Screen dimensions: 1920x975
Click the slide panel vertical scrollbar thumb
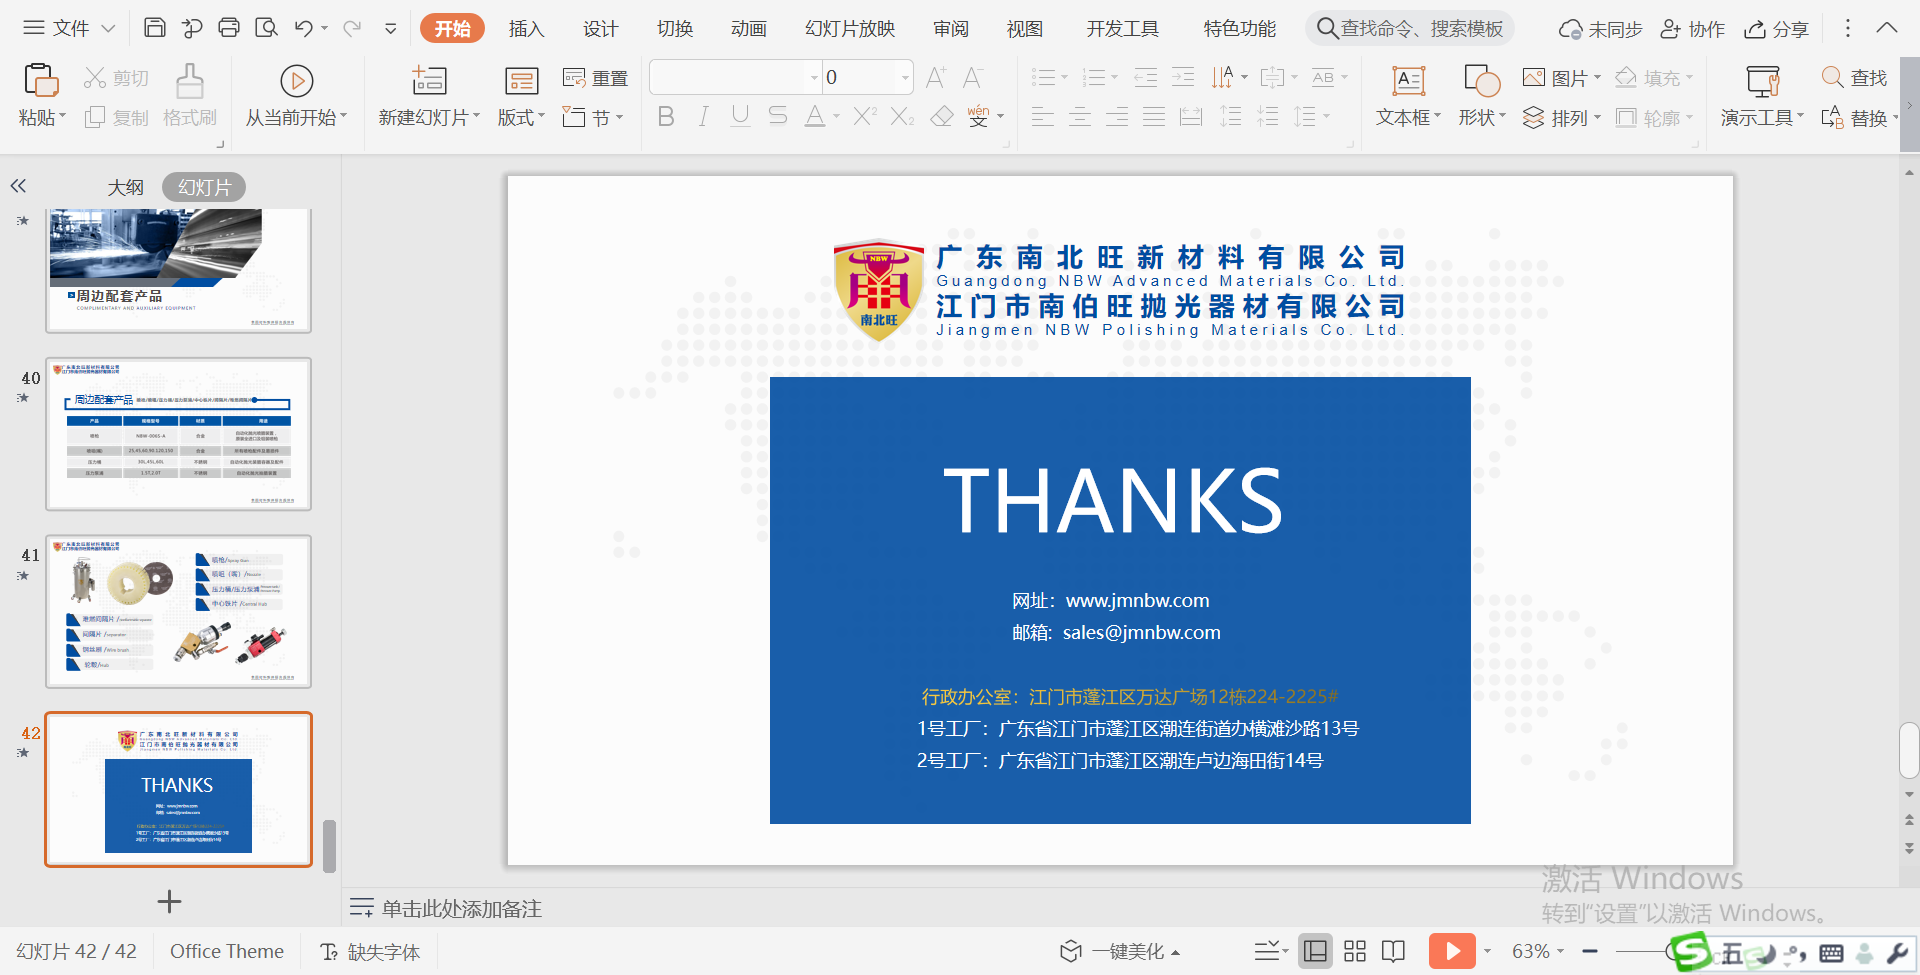tap(329, 846)
